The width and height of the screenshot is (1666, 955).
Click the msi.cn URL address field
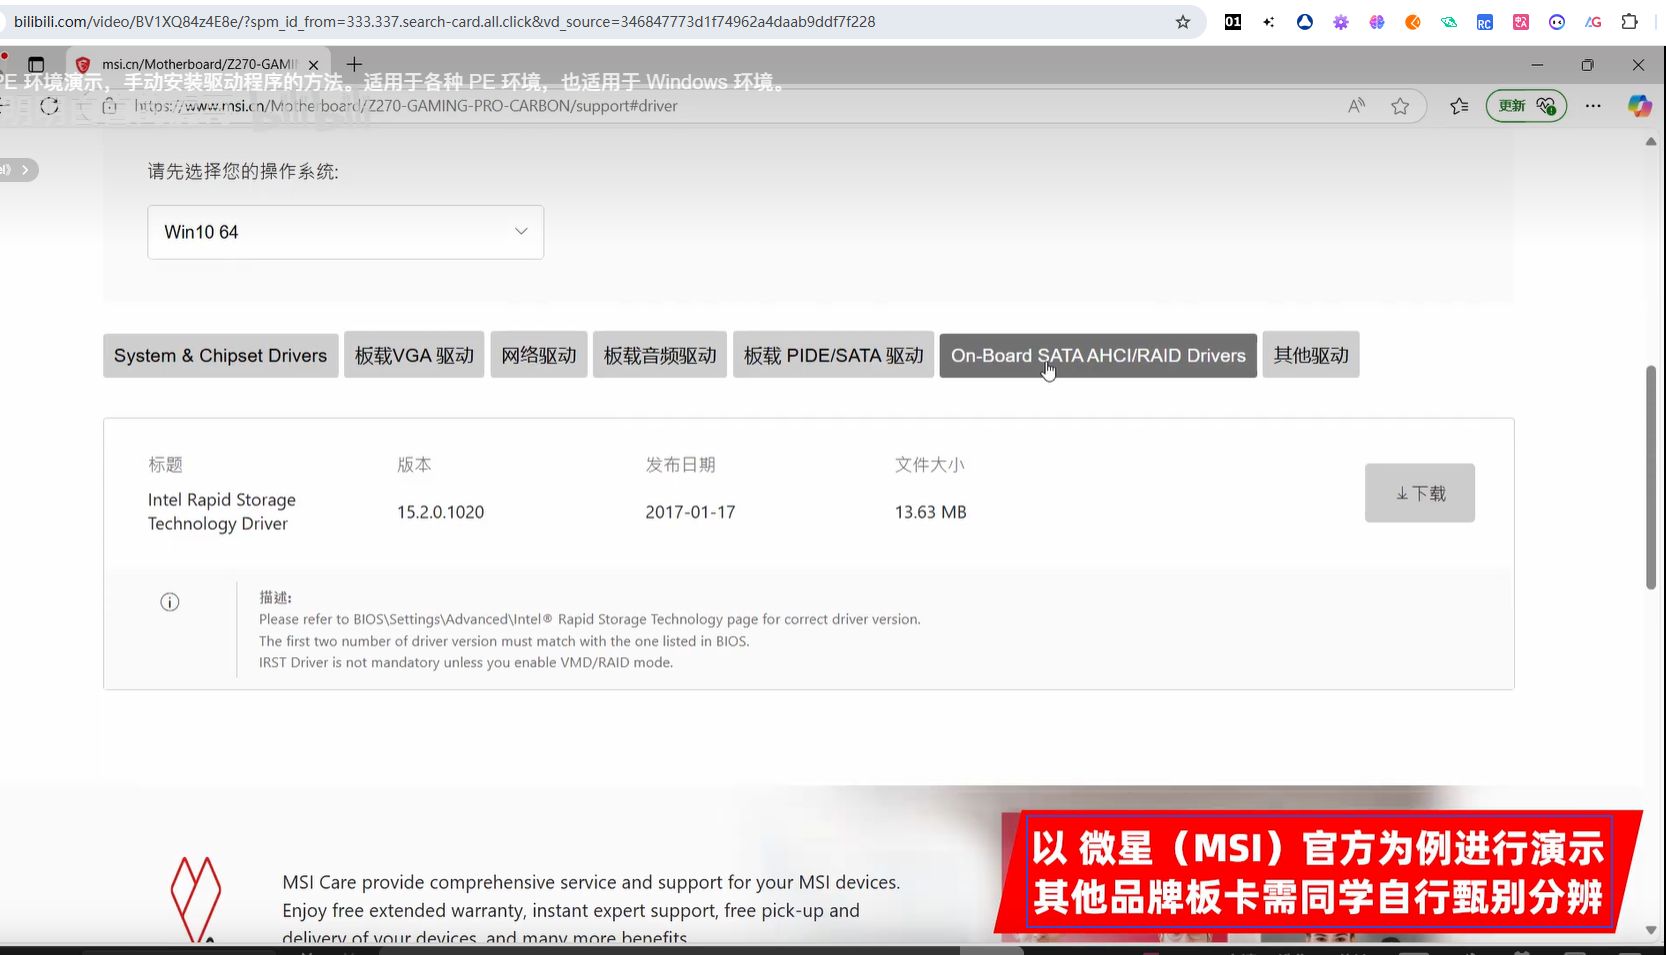coord(405,106)
